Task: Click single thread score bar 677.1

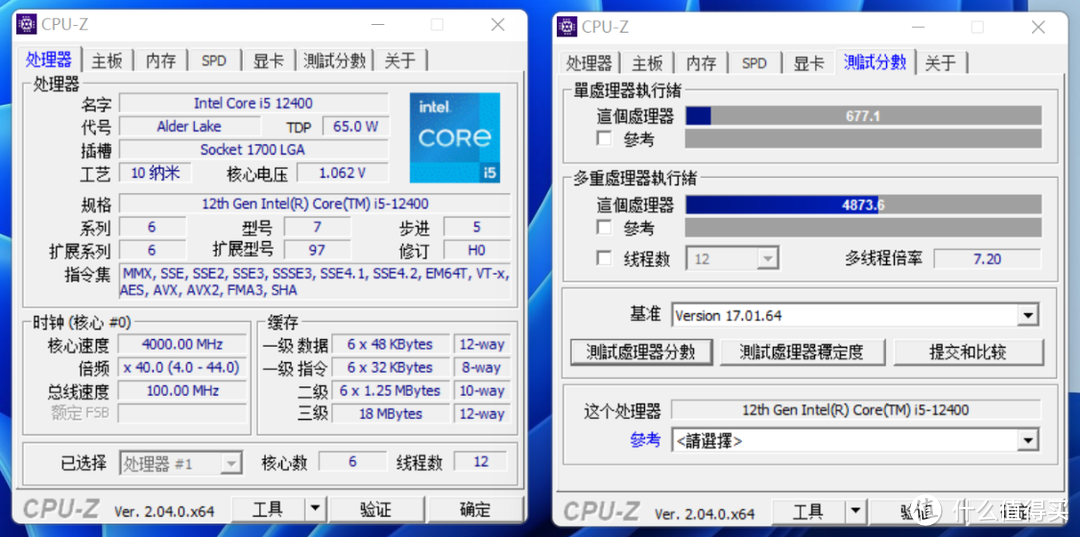Action: [x=863, y=116]
